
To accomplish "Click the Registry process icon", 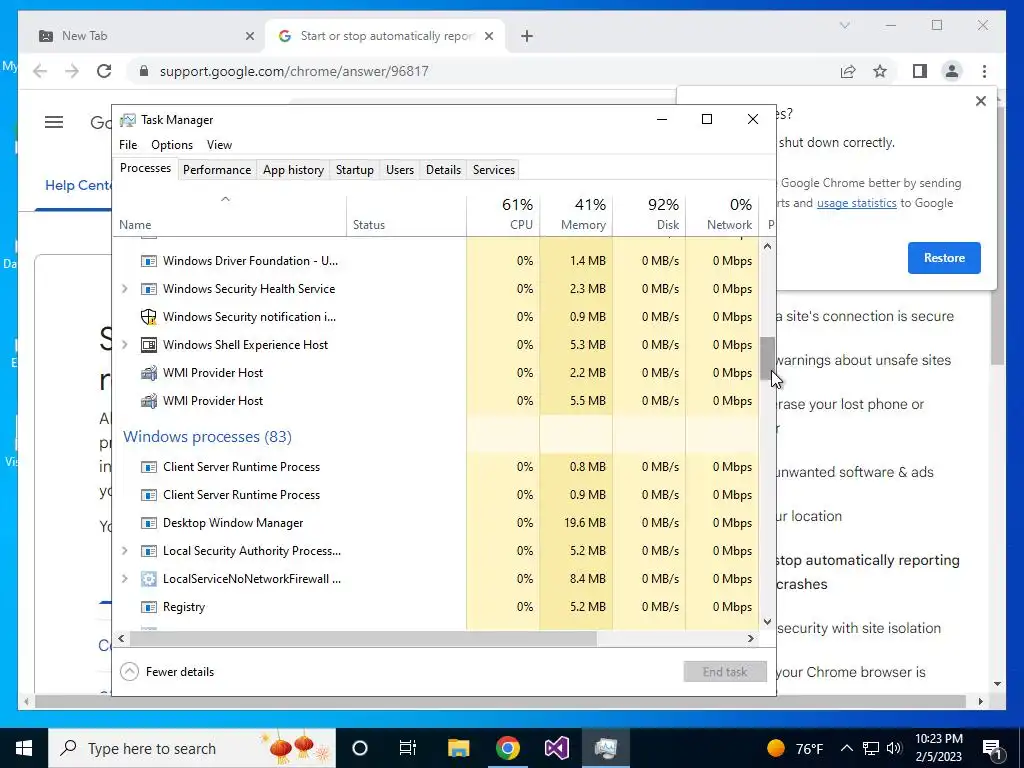I will click(149, 607).
